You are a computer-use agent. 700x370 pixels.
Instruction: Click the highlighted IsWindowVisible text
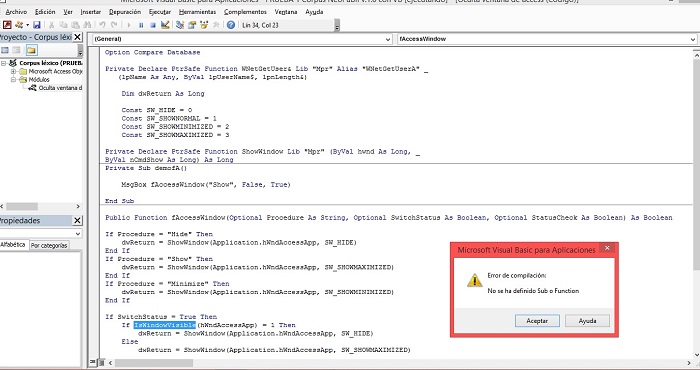(x=165, y=325)
